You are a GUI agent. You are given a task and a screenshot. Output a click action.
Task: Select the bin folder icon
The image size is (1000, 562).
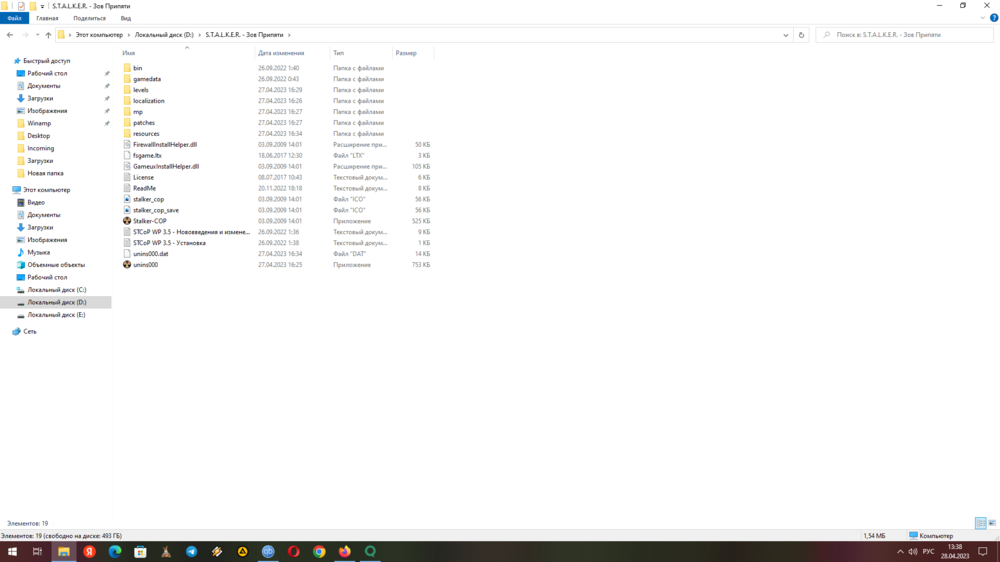(127, 68)
